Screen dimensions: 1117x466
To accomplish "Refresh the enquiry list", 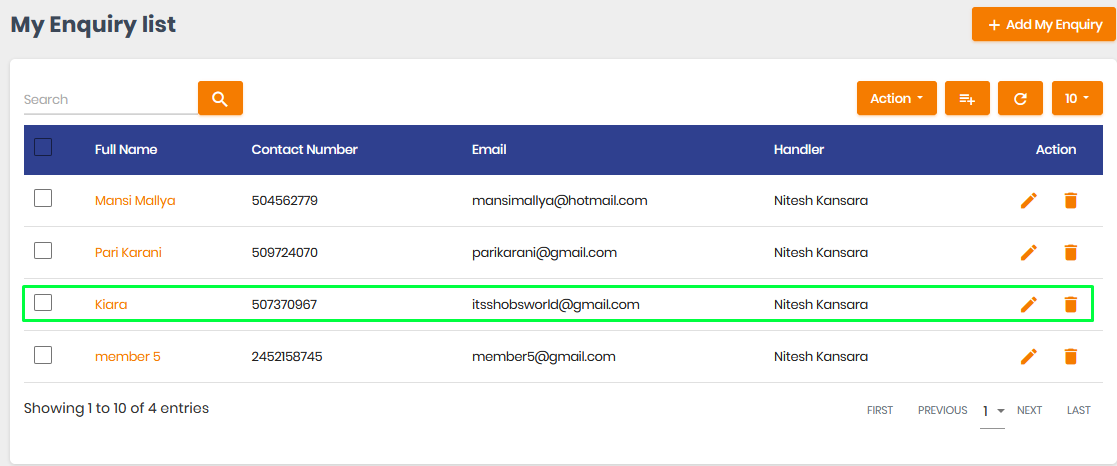I will pyautogui.click(x=1020, y=98).
